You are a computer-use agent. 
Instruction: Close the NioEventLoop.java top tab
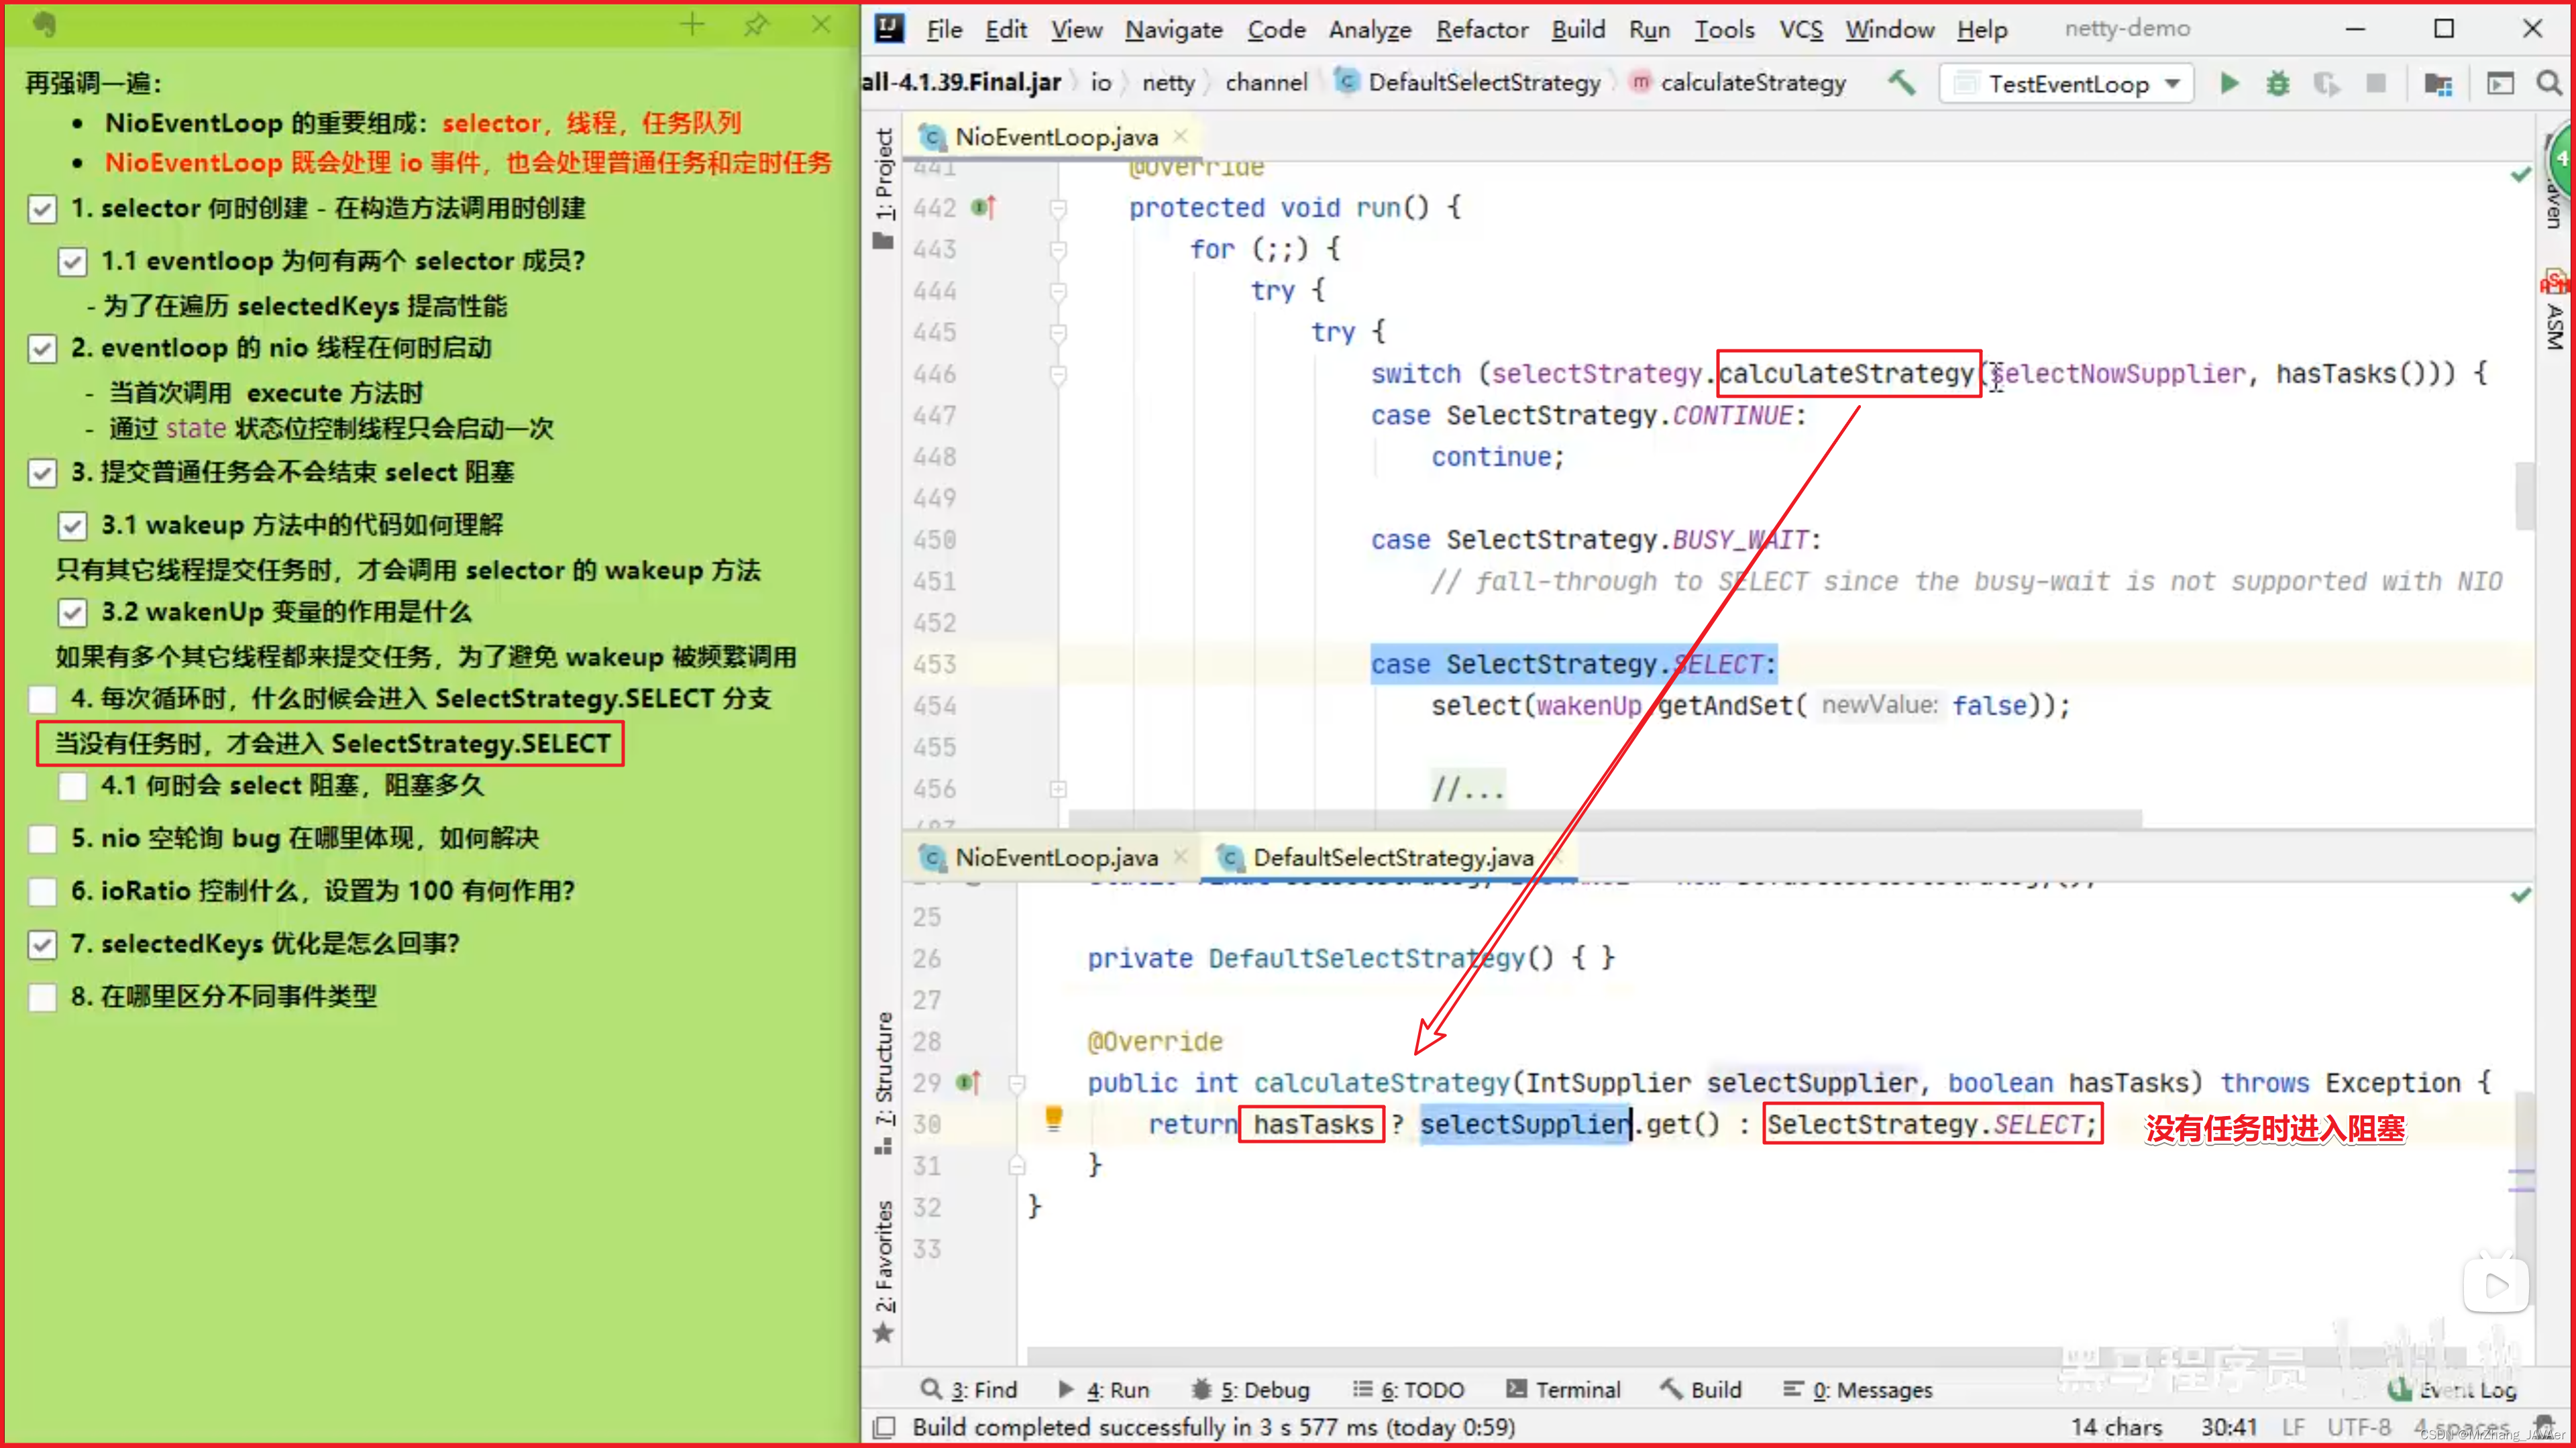pos(1181,136)
